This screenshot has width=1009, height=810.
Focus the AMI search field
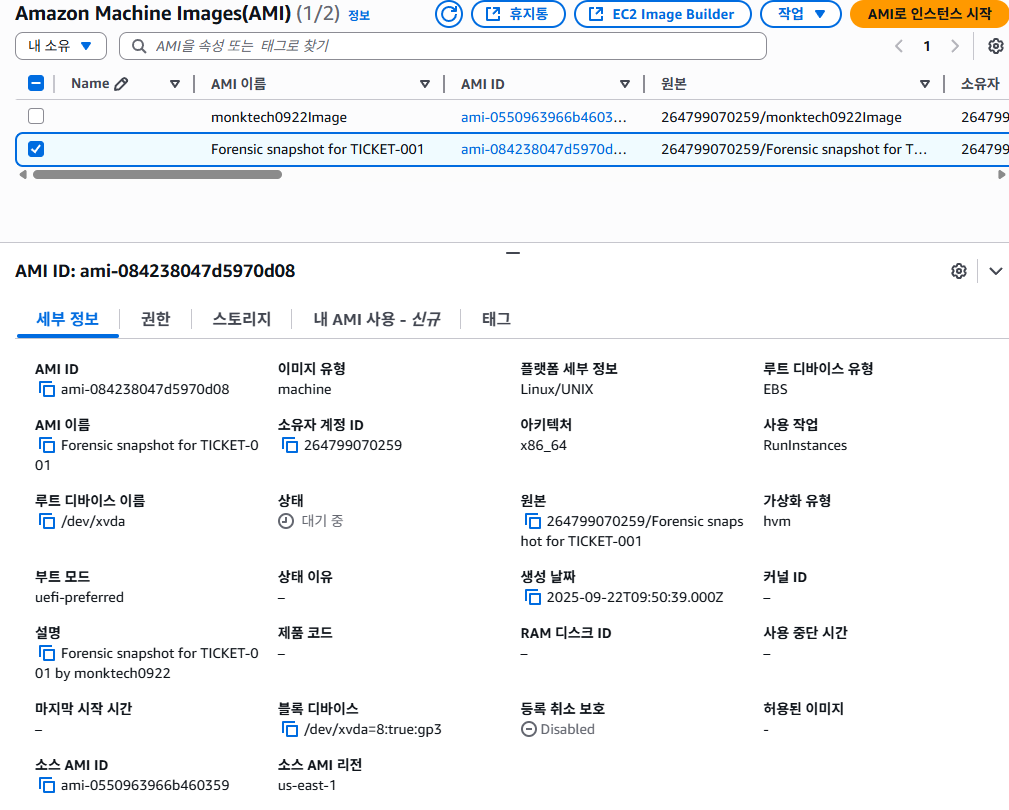point(443,46)
